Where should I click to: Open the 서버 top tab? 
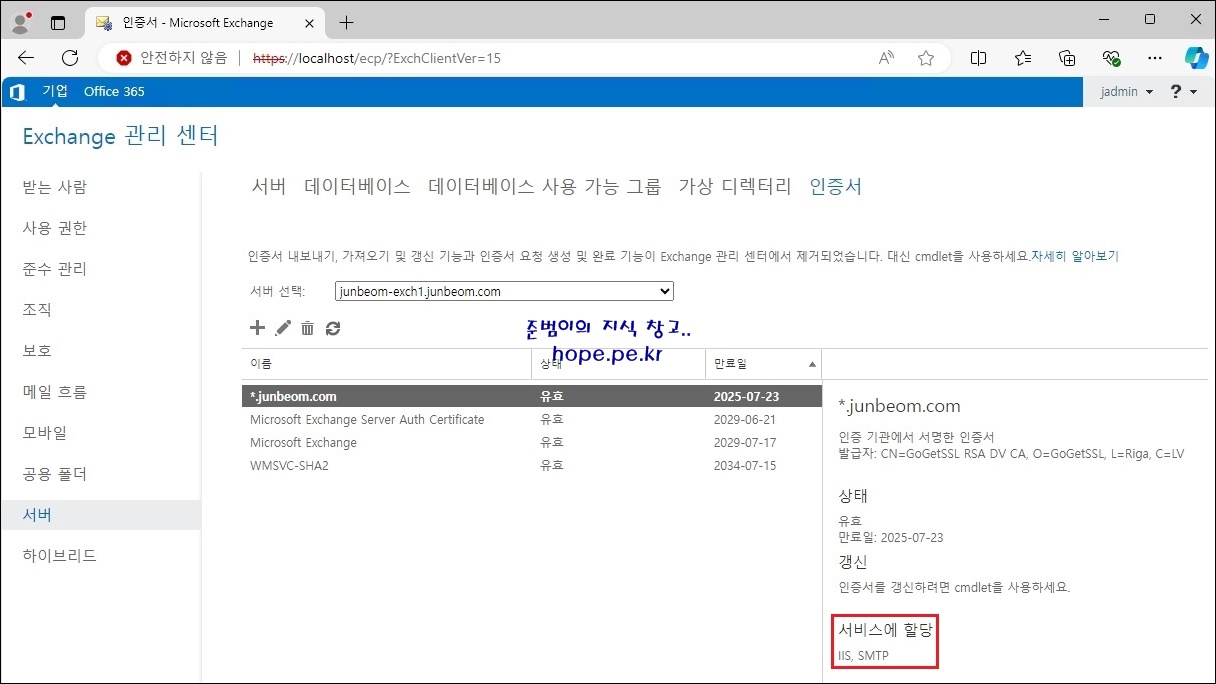point(268,186)
